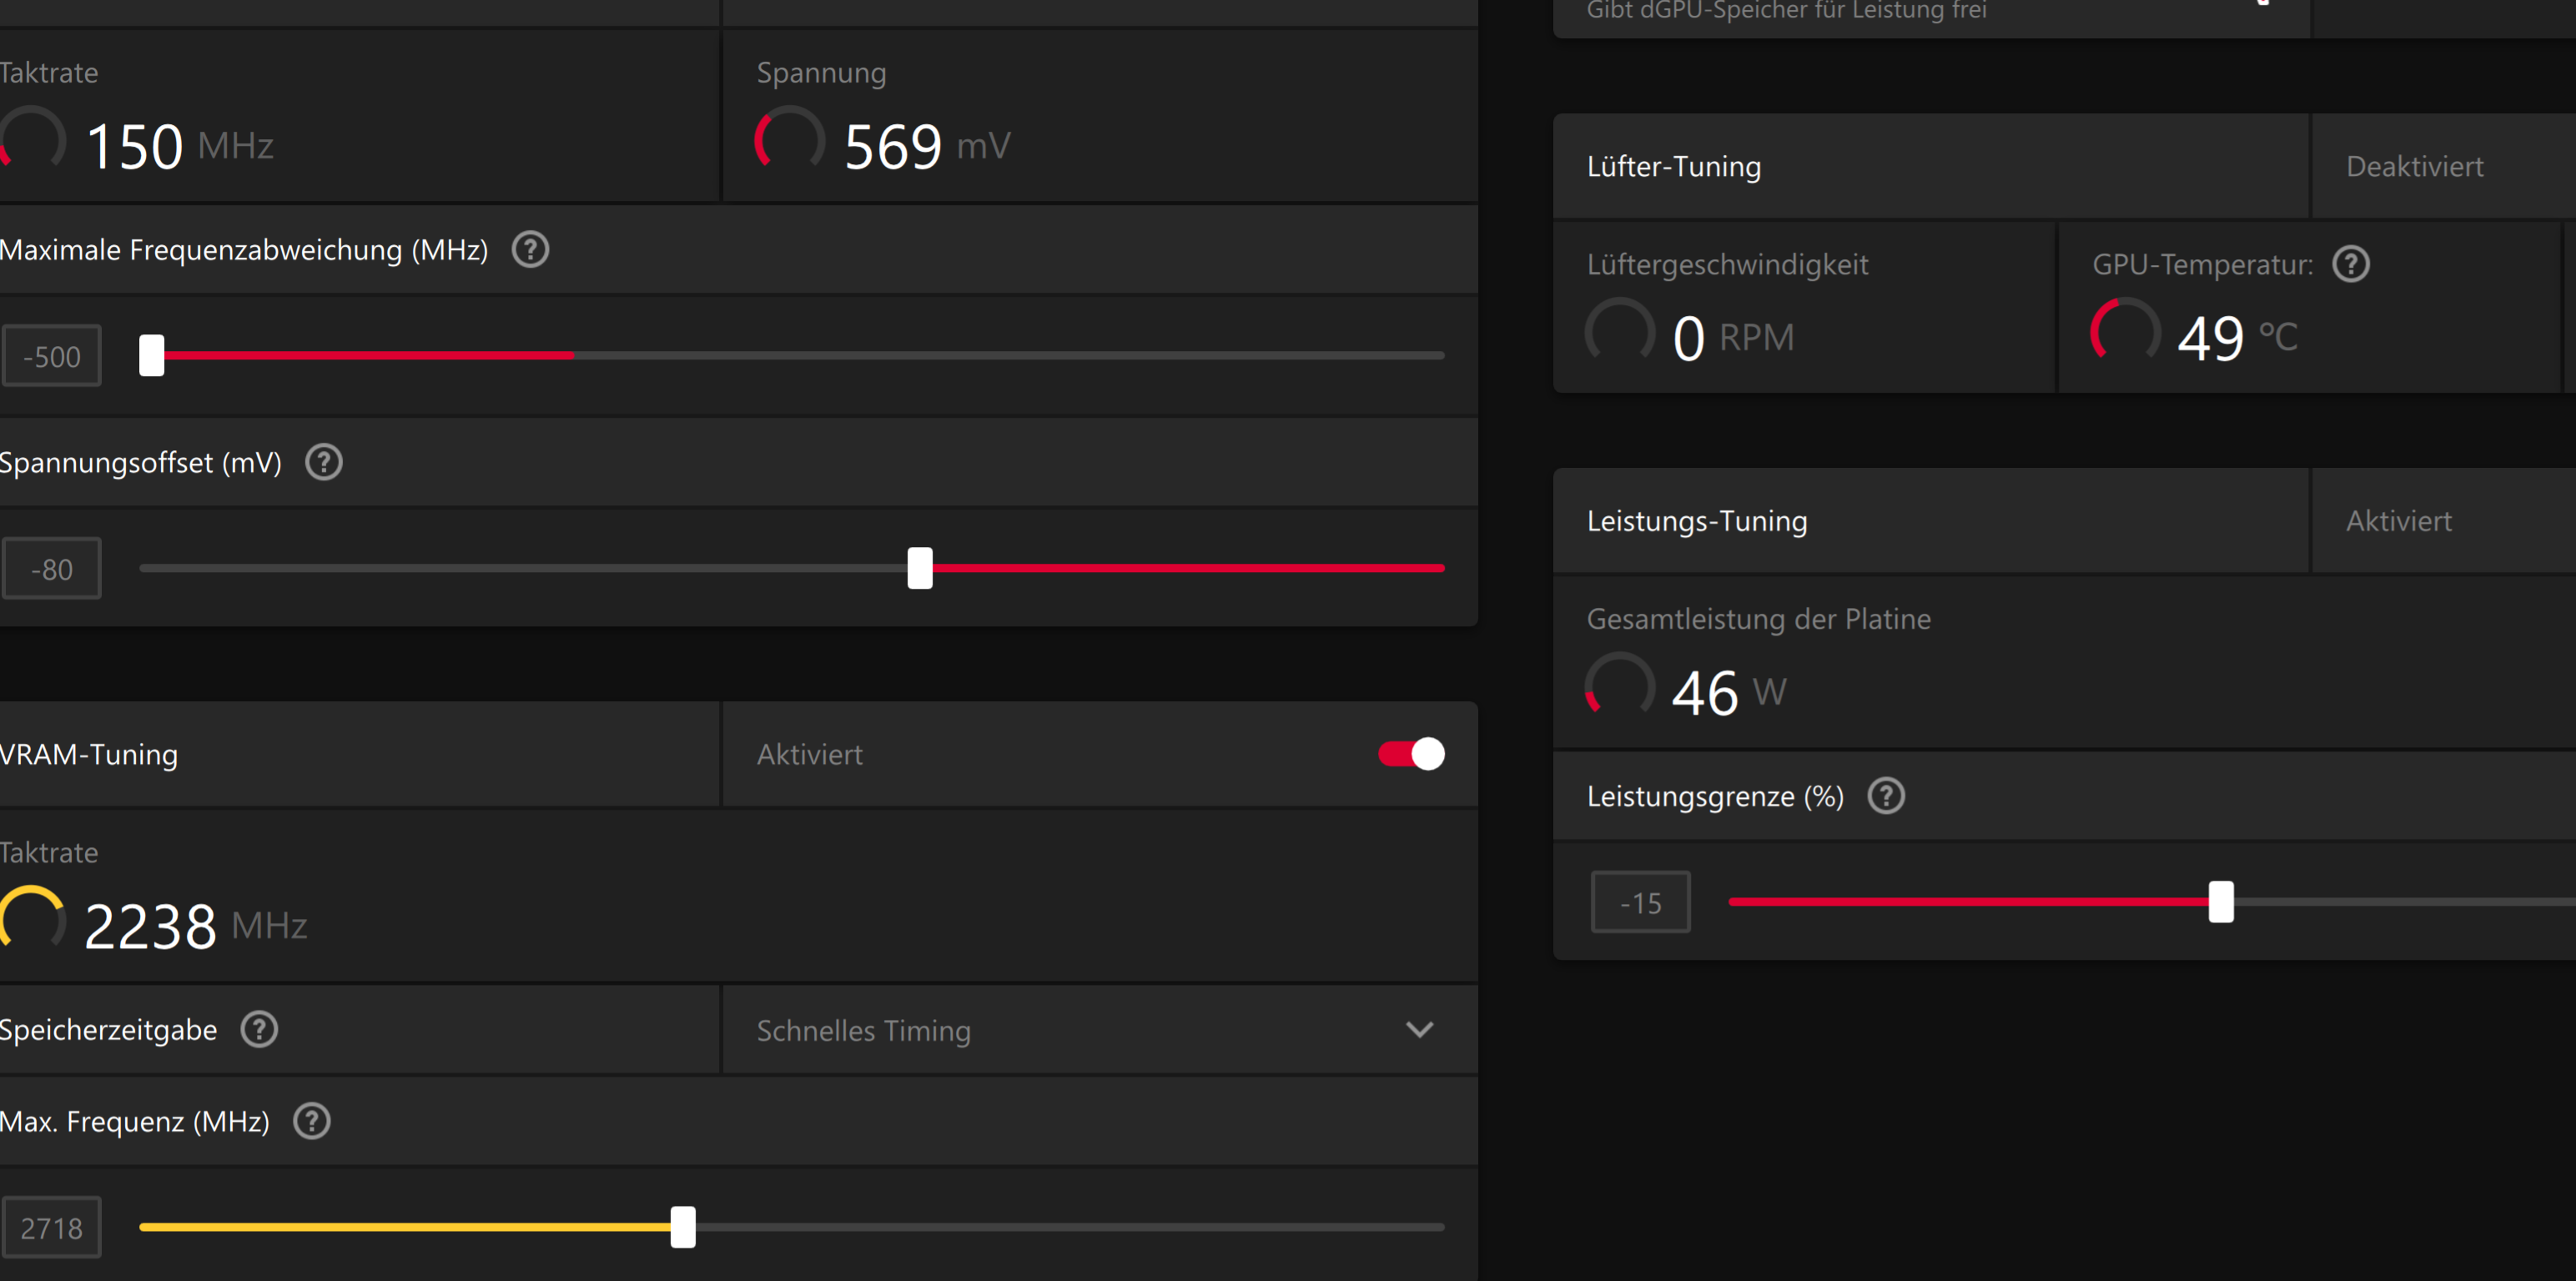The image size is (2576, 1281).
Task: Open help for Speicherzeitgabe
Action: coord(258,1029)
